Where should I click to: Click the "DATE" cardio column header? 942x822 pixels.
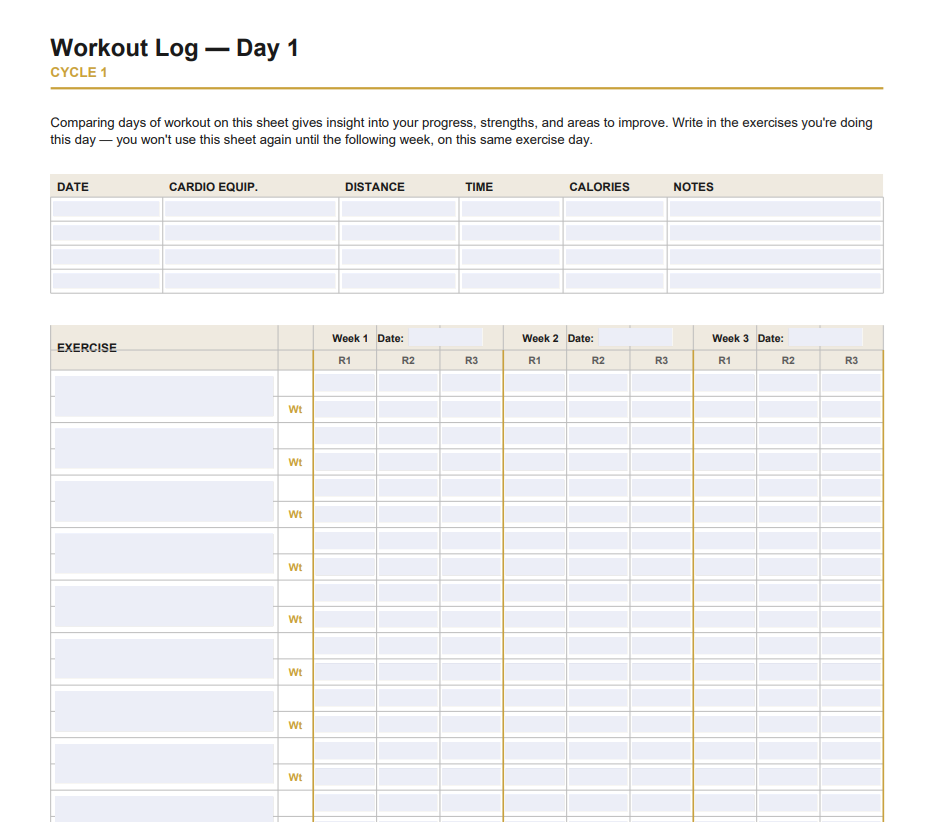(x=73, y=187)
